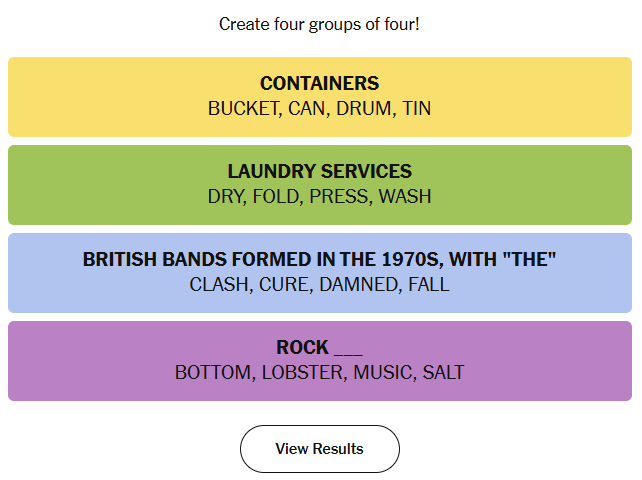Image resolution: width=642 pixels, height=480 pixels.
Task: Click the 'BRITISH BANDS FORMED IN THE 1970S' title
Action: point(319,260)
